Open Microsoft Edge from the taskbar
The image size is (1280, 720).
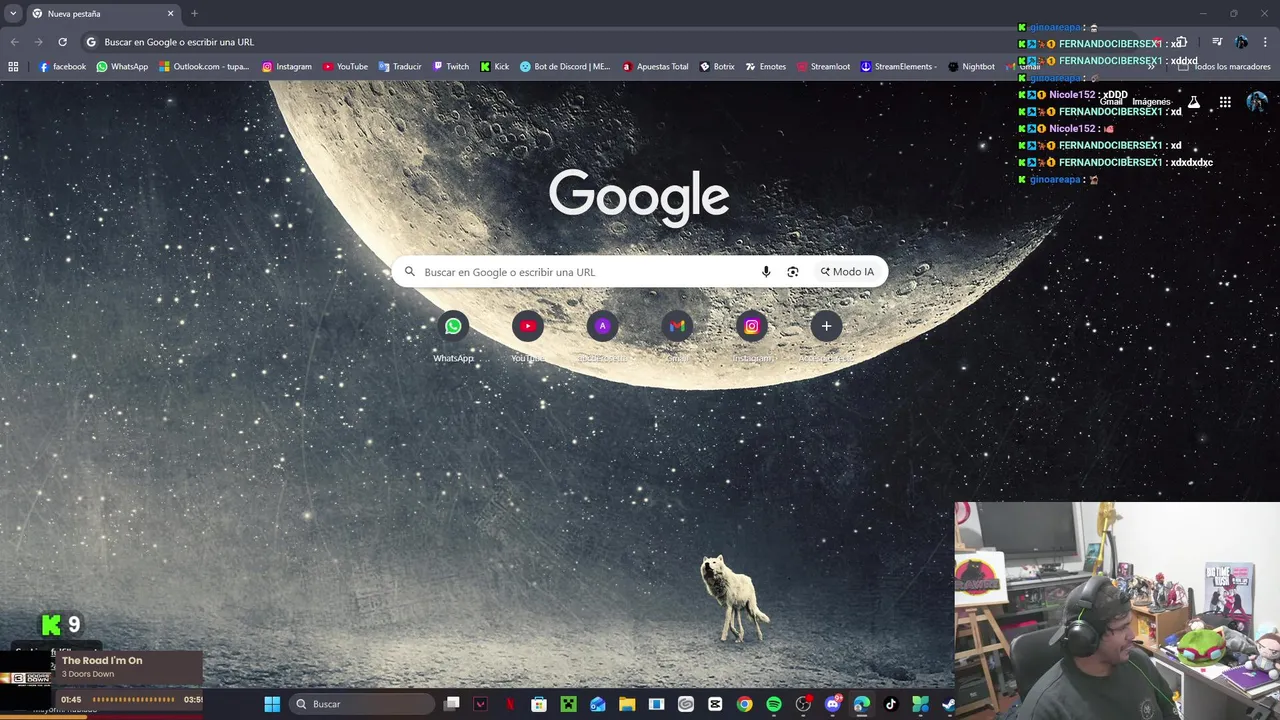862,704
